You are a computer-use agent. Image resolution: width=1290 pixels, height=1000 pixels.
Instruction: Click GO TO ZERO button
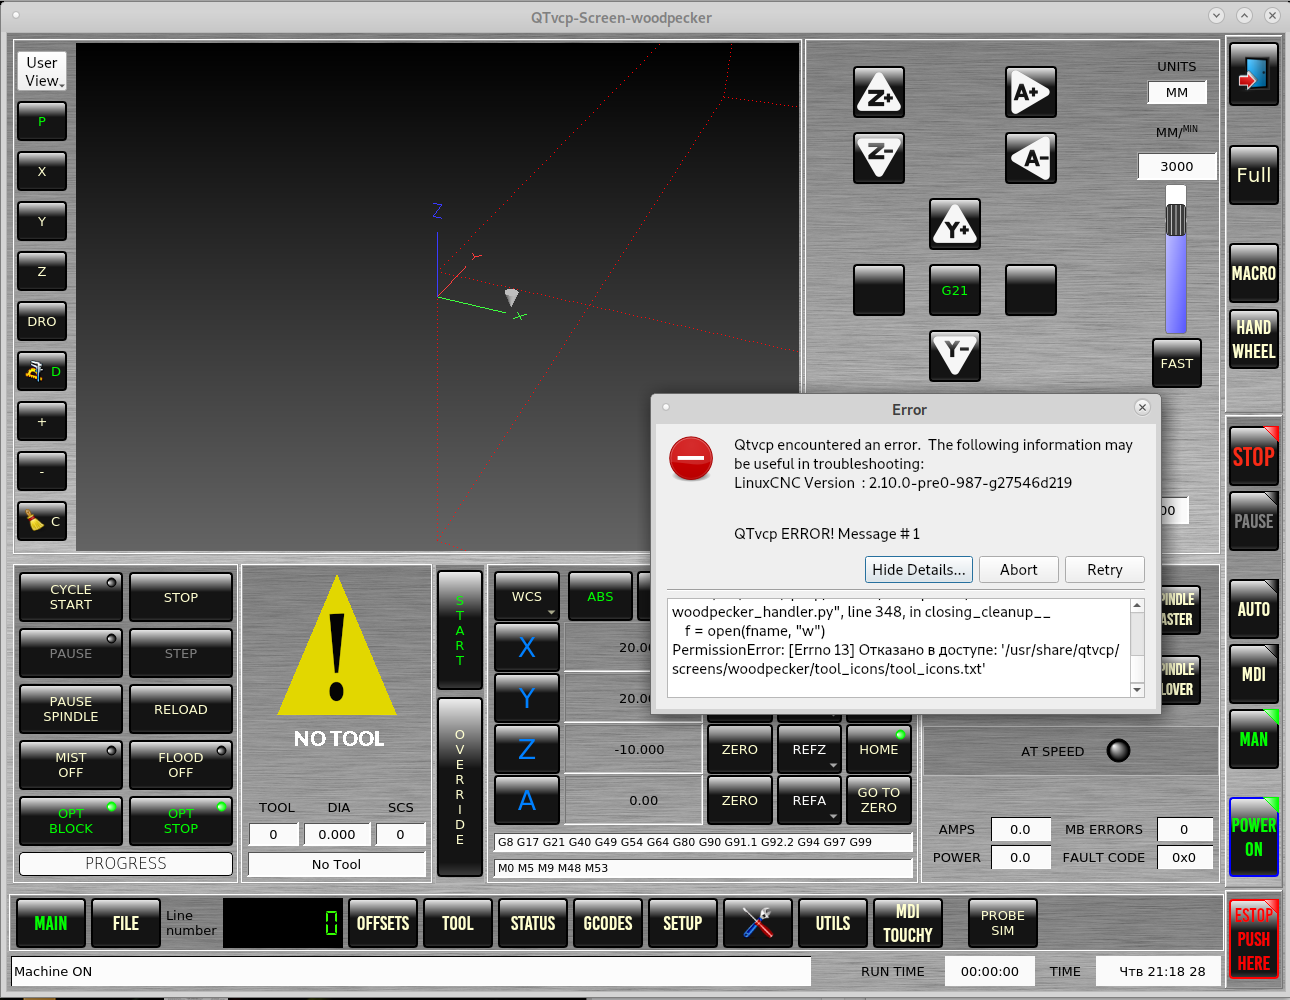(879, 800)
